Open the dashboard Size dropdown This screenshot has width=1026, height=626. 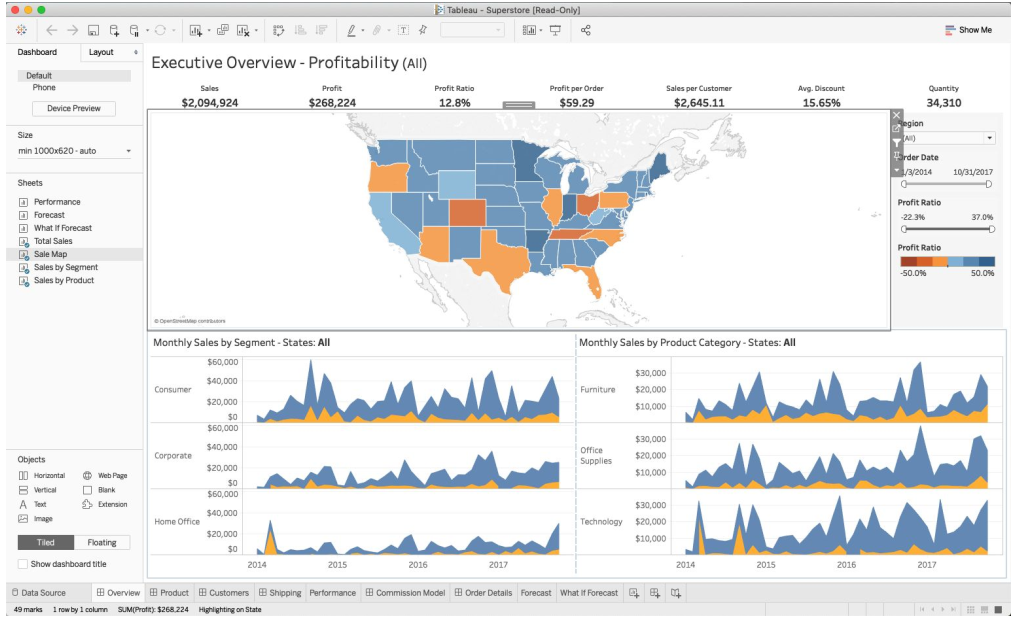click(74, 151)
